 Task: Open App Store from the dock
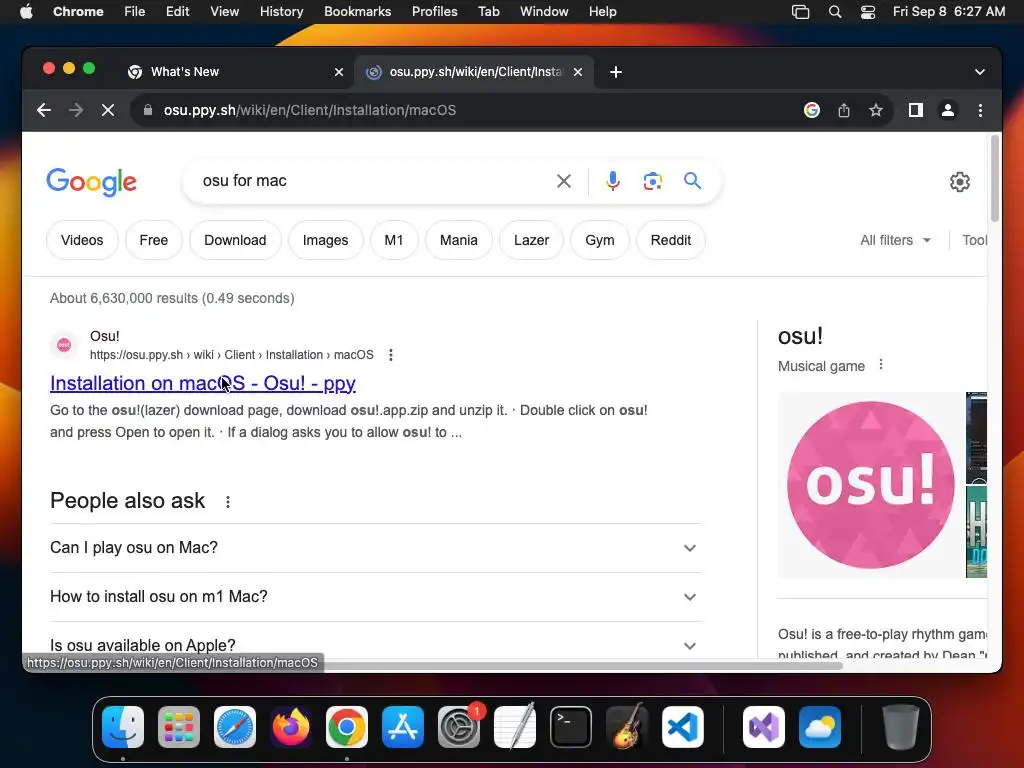tap(403, 727)
